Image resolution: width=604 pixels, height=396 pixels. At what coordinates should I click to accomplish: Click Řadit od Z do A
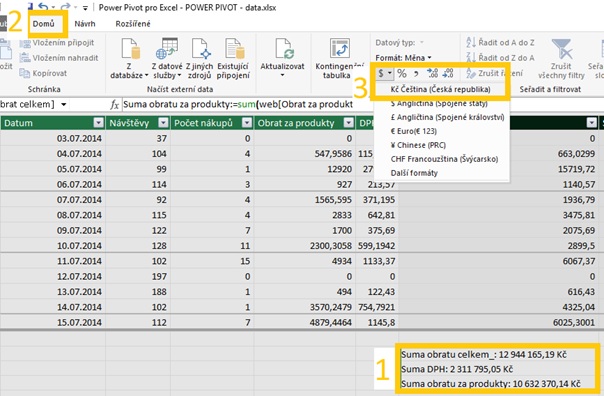click(500, 58)
